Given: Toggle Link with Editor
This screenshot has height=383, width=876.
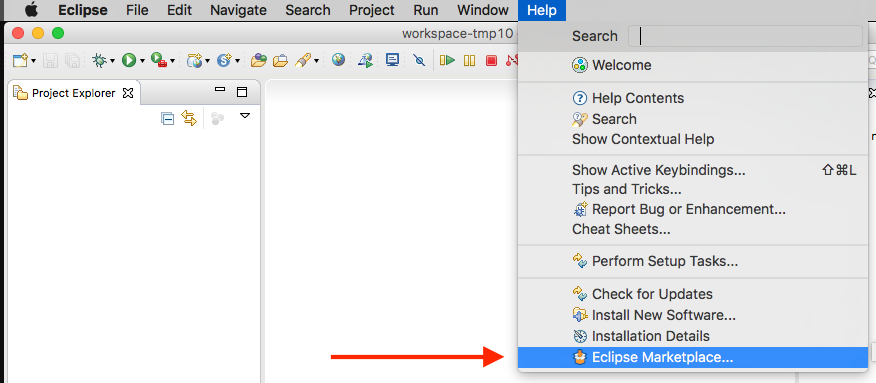Looking at the screenshot, I should tap(189, 118).
